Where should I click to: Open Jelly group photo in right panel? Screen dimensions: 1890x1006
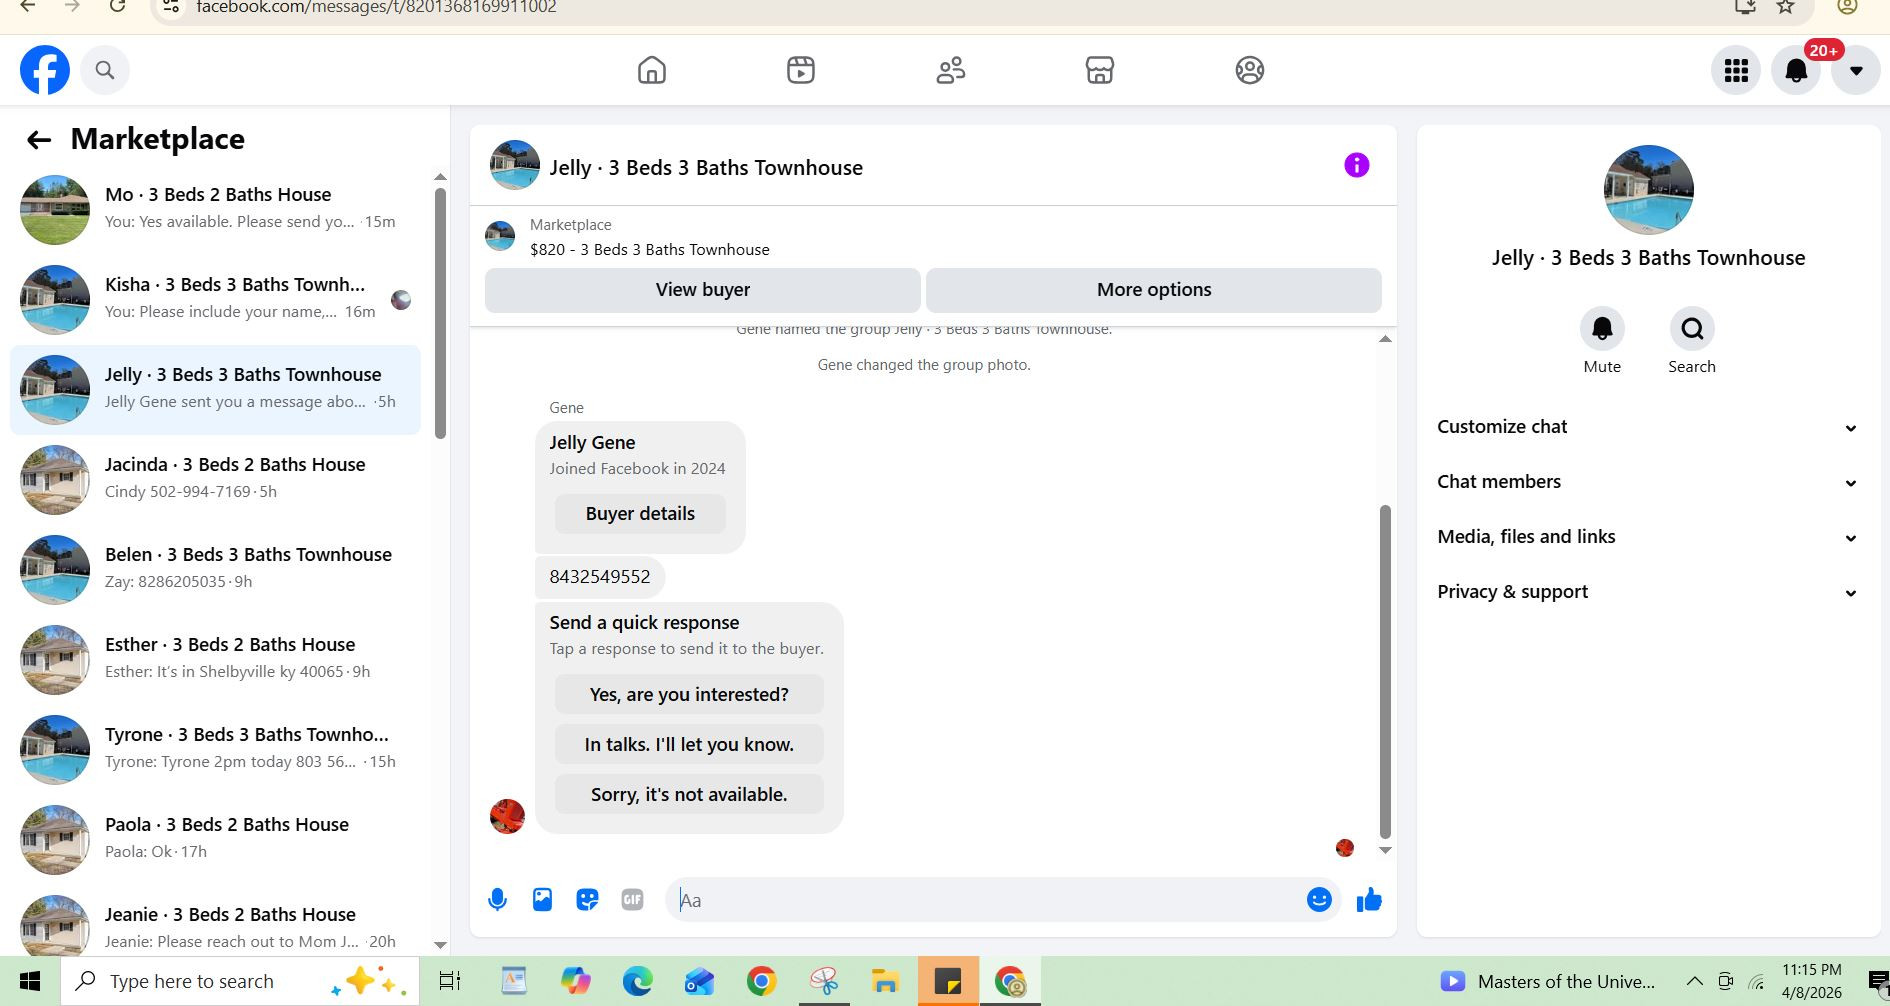[1648, 190]
